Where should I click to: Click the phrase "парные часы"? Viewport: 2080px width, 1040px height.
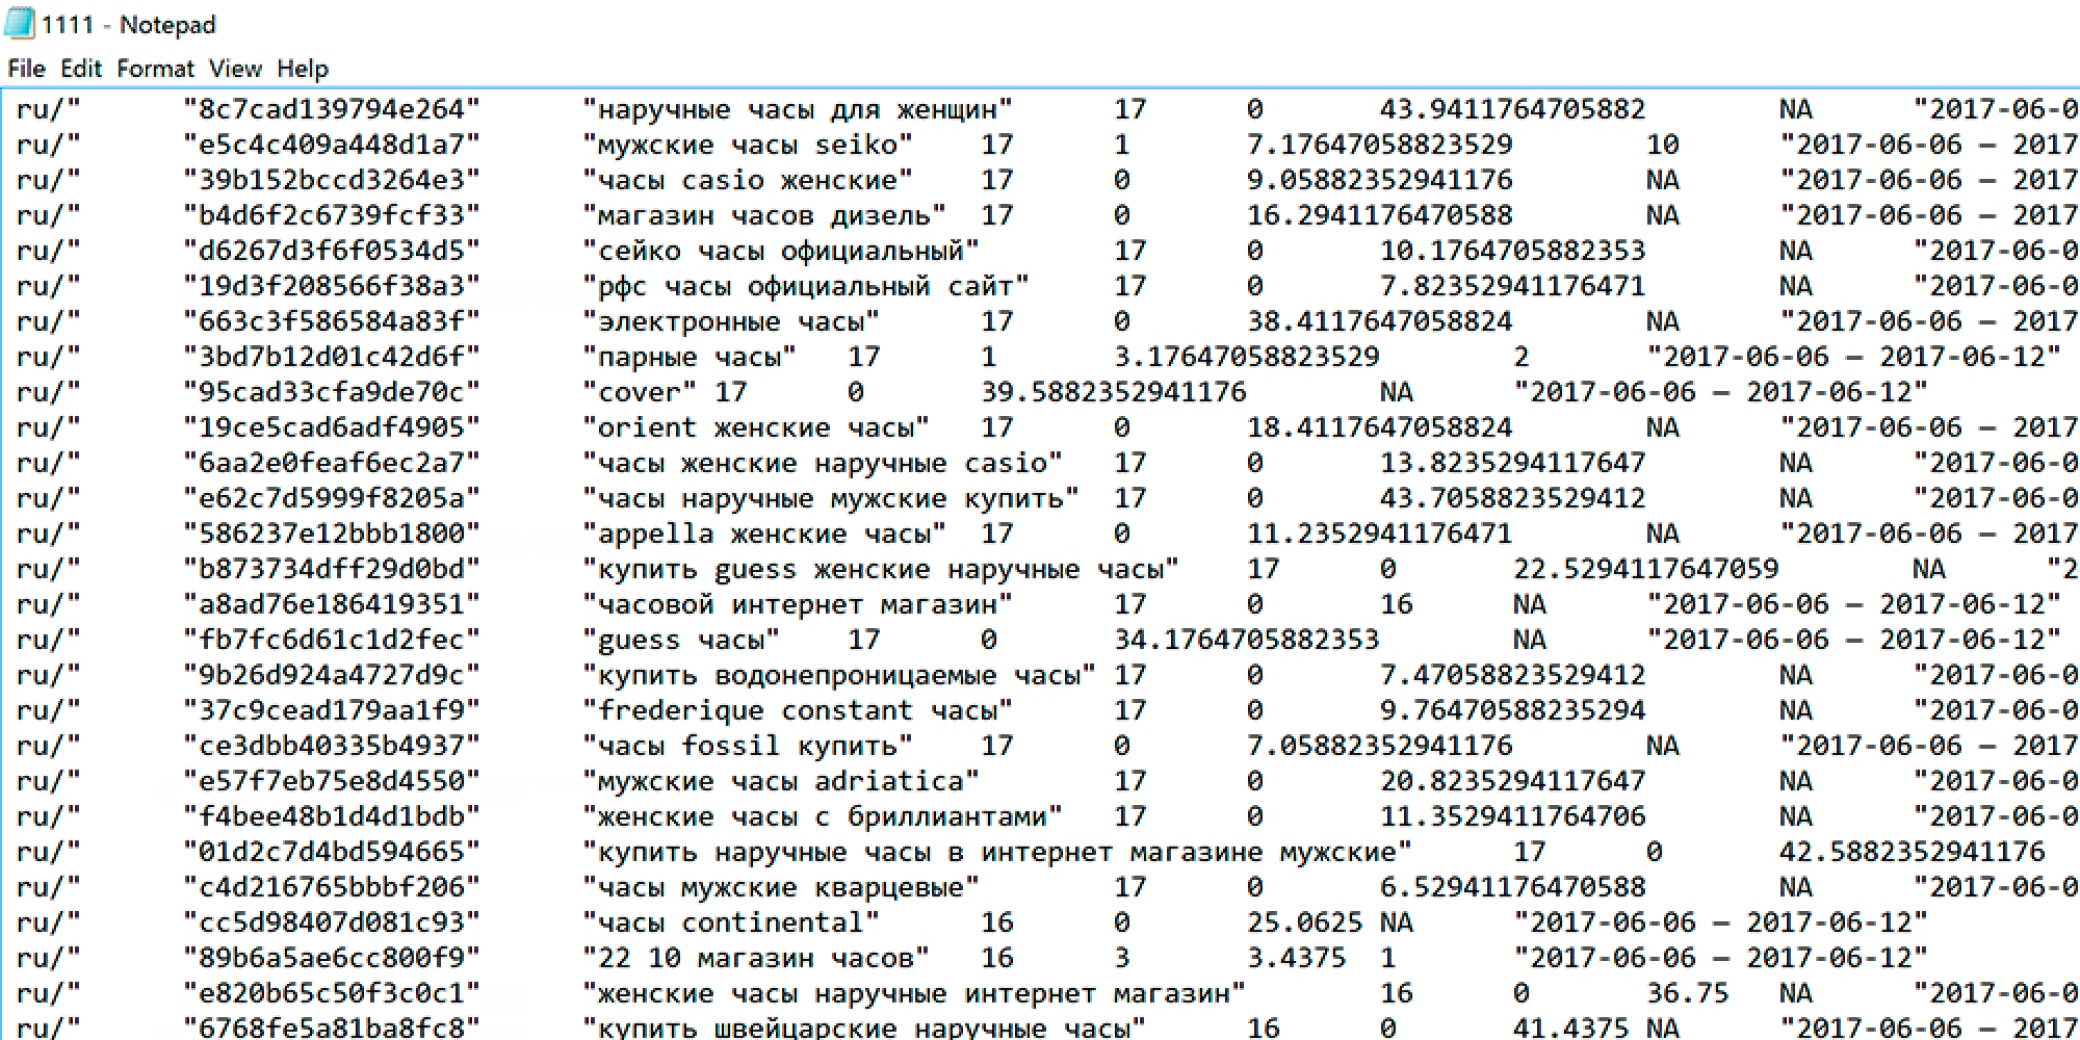click(x=690, y=356)
